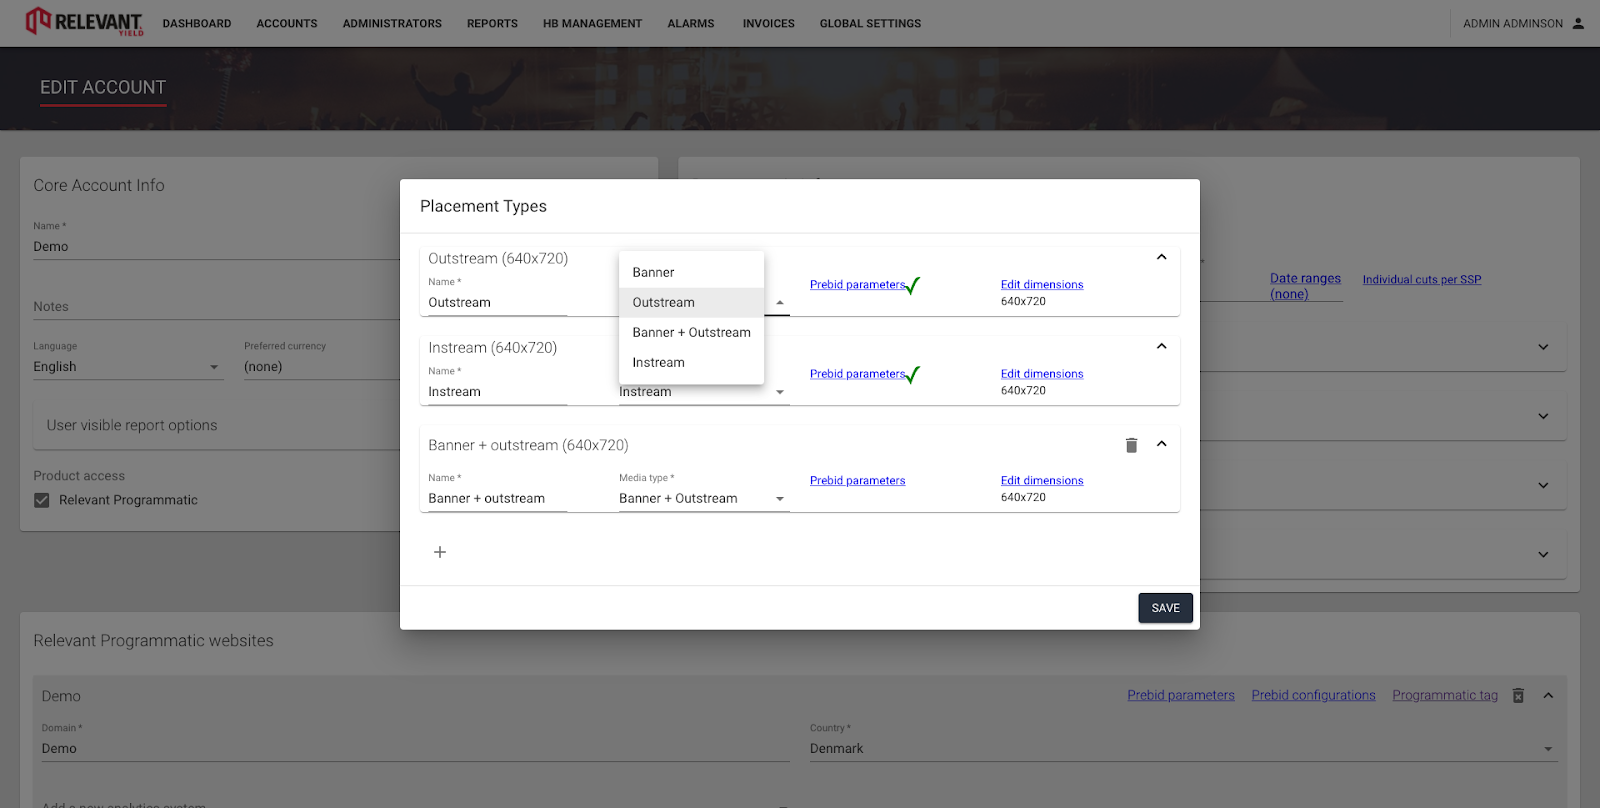Click the Name field containing Outstream
Viewport: 1600px width, 808px height.
coord(498,302)
